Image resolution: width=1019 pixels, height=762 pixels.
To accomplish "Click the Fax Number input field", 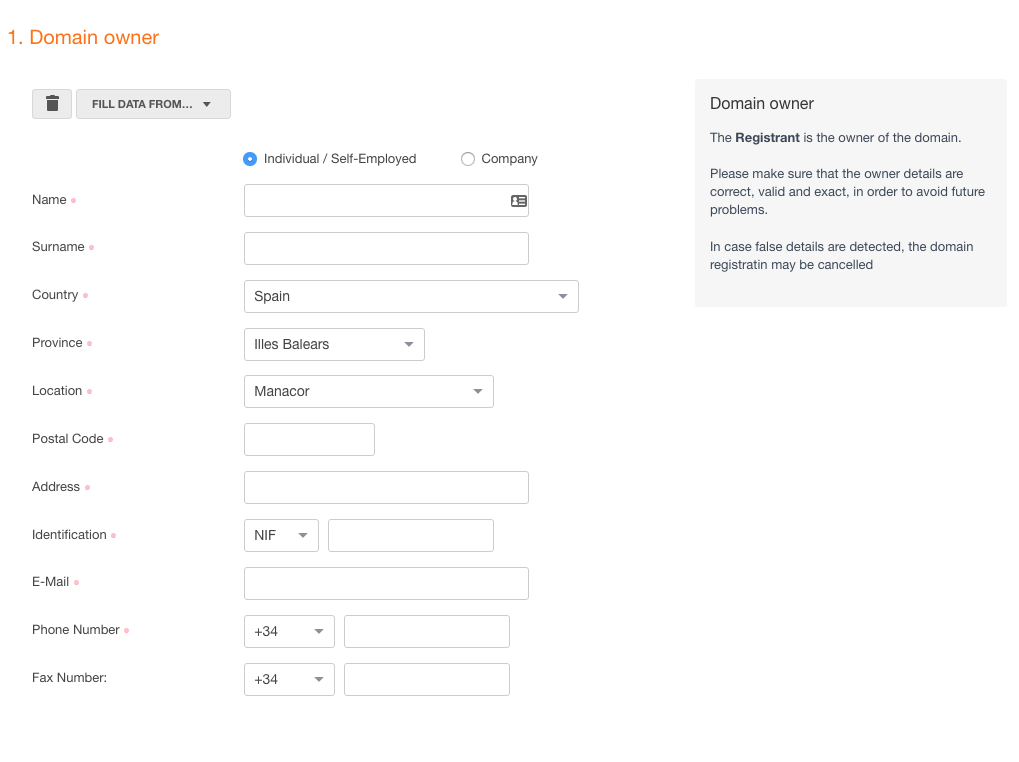I will 426,679.
